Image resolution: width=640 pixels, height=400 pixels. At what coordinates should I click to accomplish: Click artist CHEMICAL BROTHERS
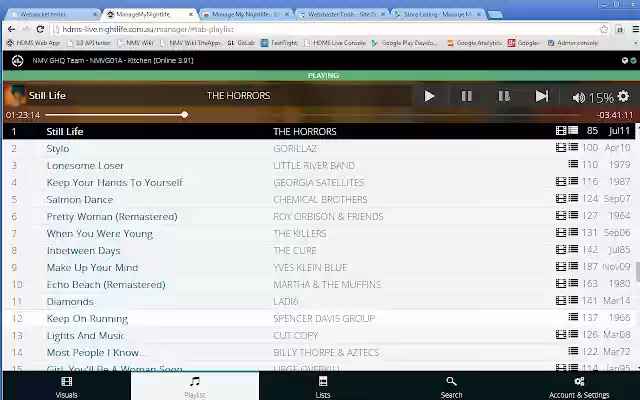tap(320, 200)
